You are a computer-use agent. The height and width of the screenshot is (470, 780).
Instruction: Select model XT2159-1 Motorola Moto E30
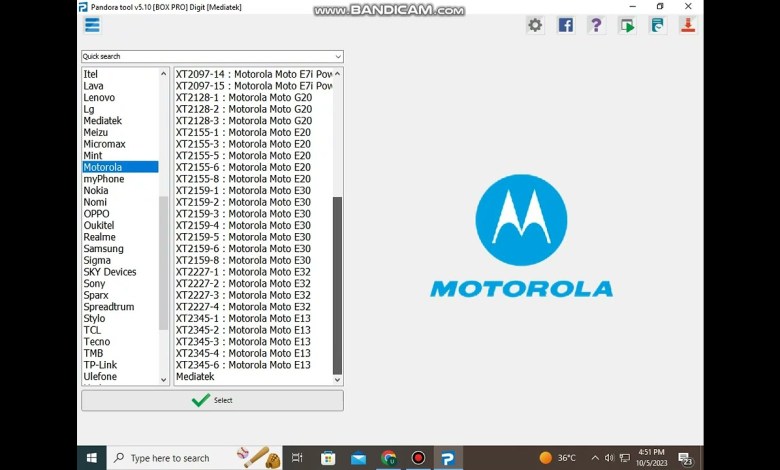pos(243,190)
